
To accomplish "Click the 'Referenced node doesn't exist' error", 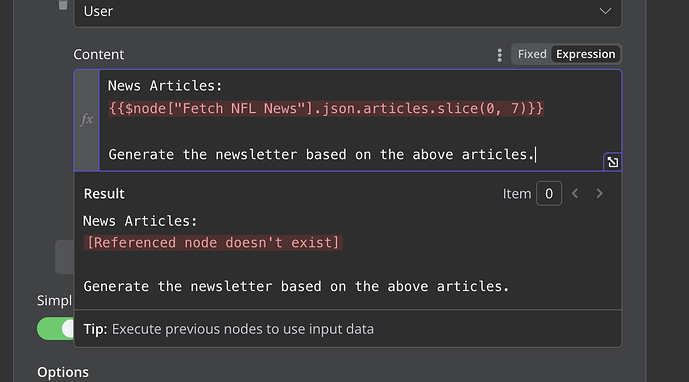I will tap(213, 243).
